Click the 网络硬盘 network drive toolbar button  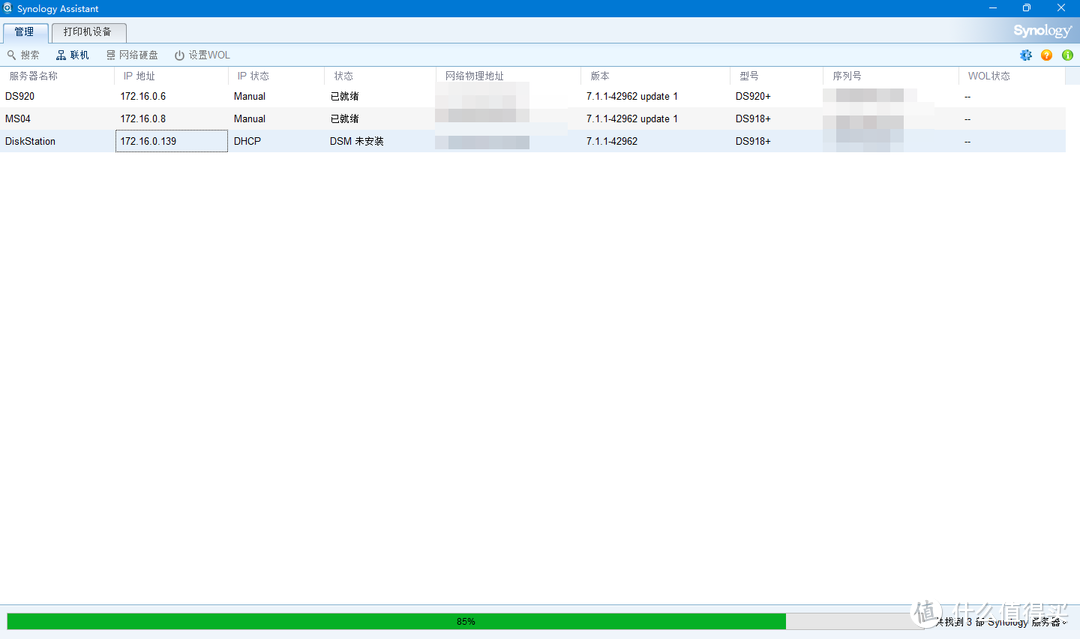132,55
